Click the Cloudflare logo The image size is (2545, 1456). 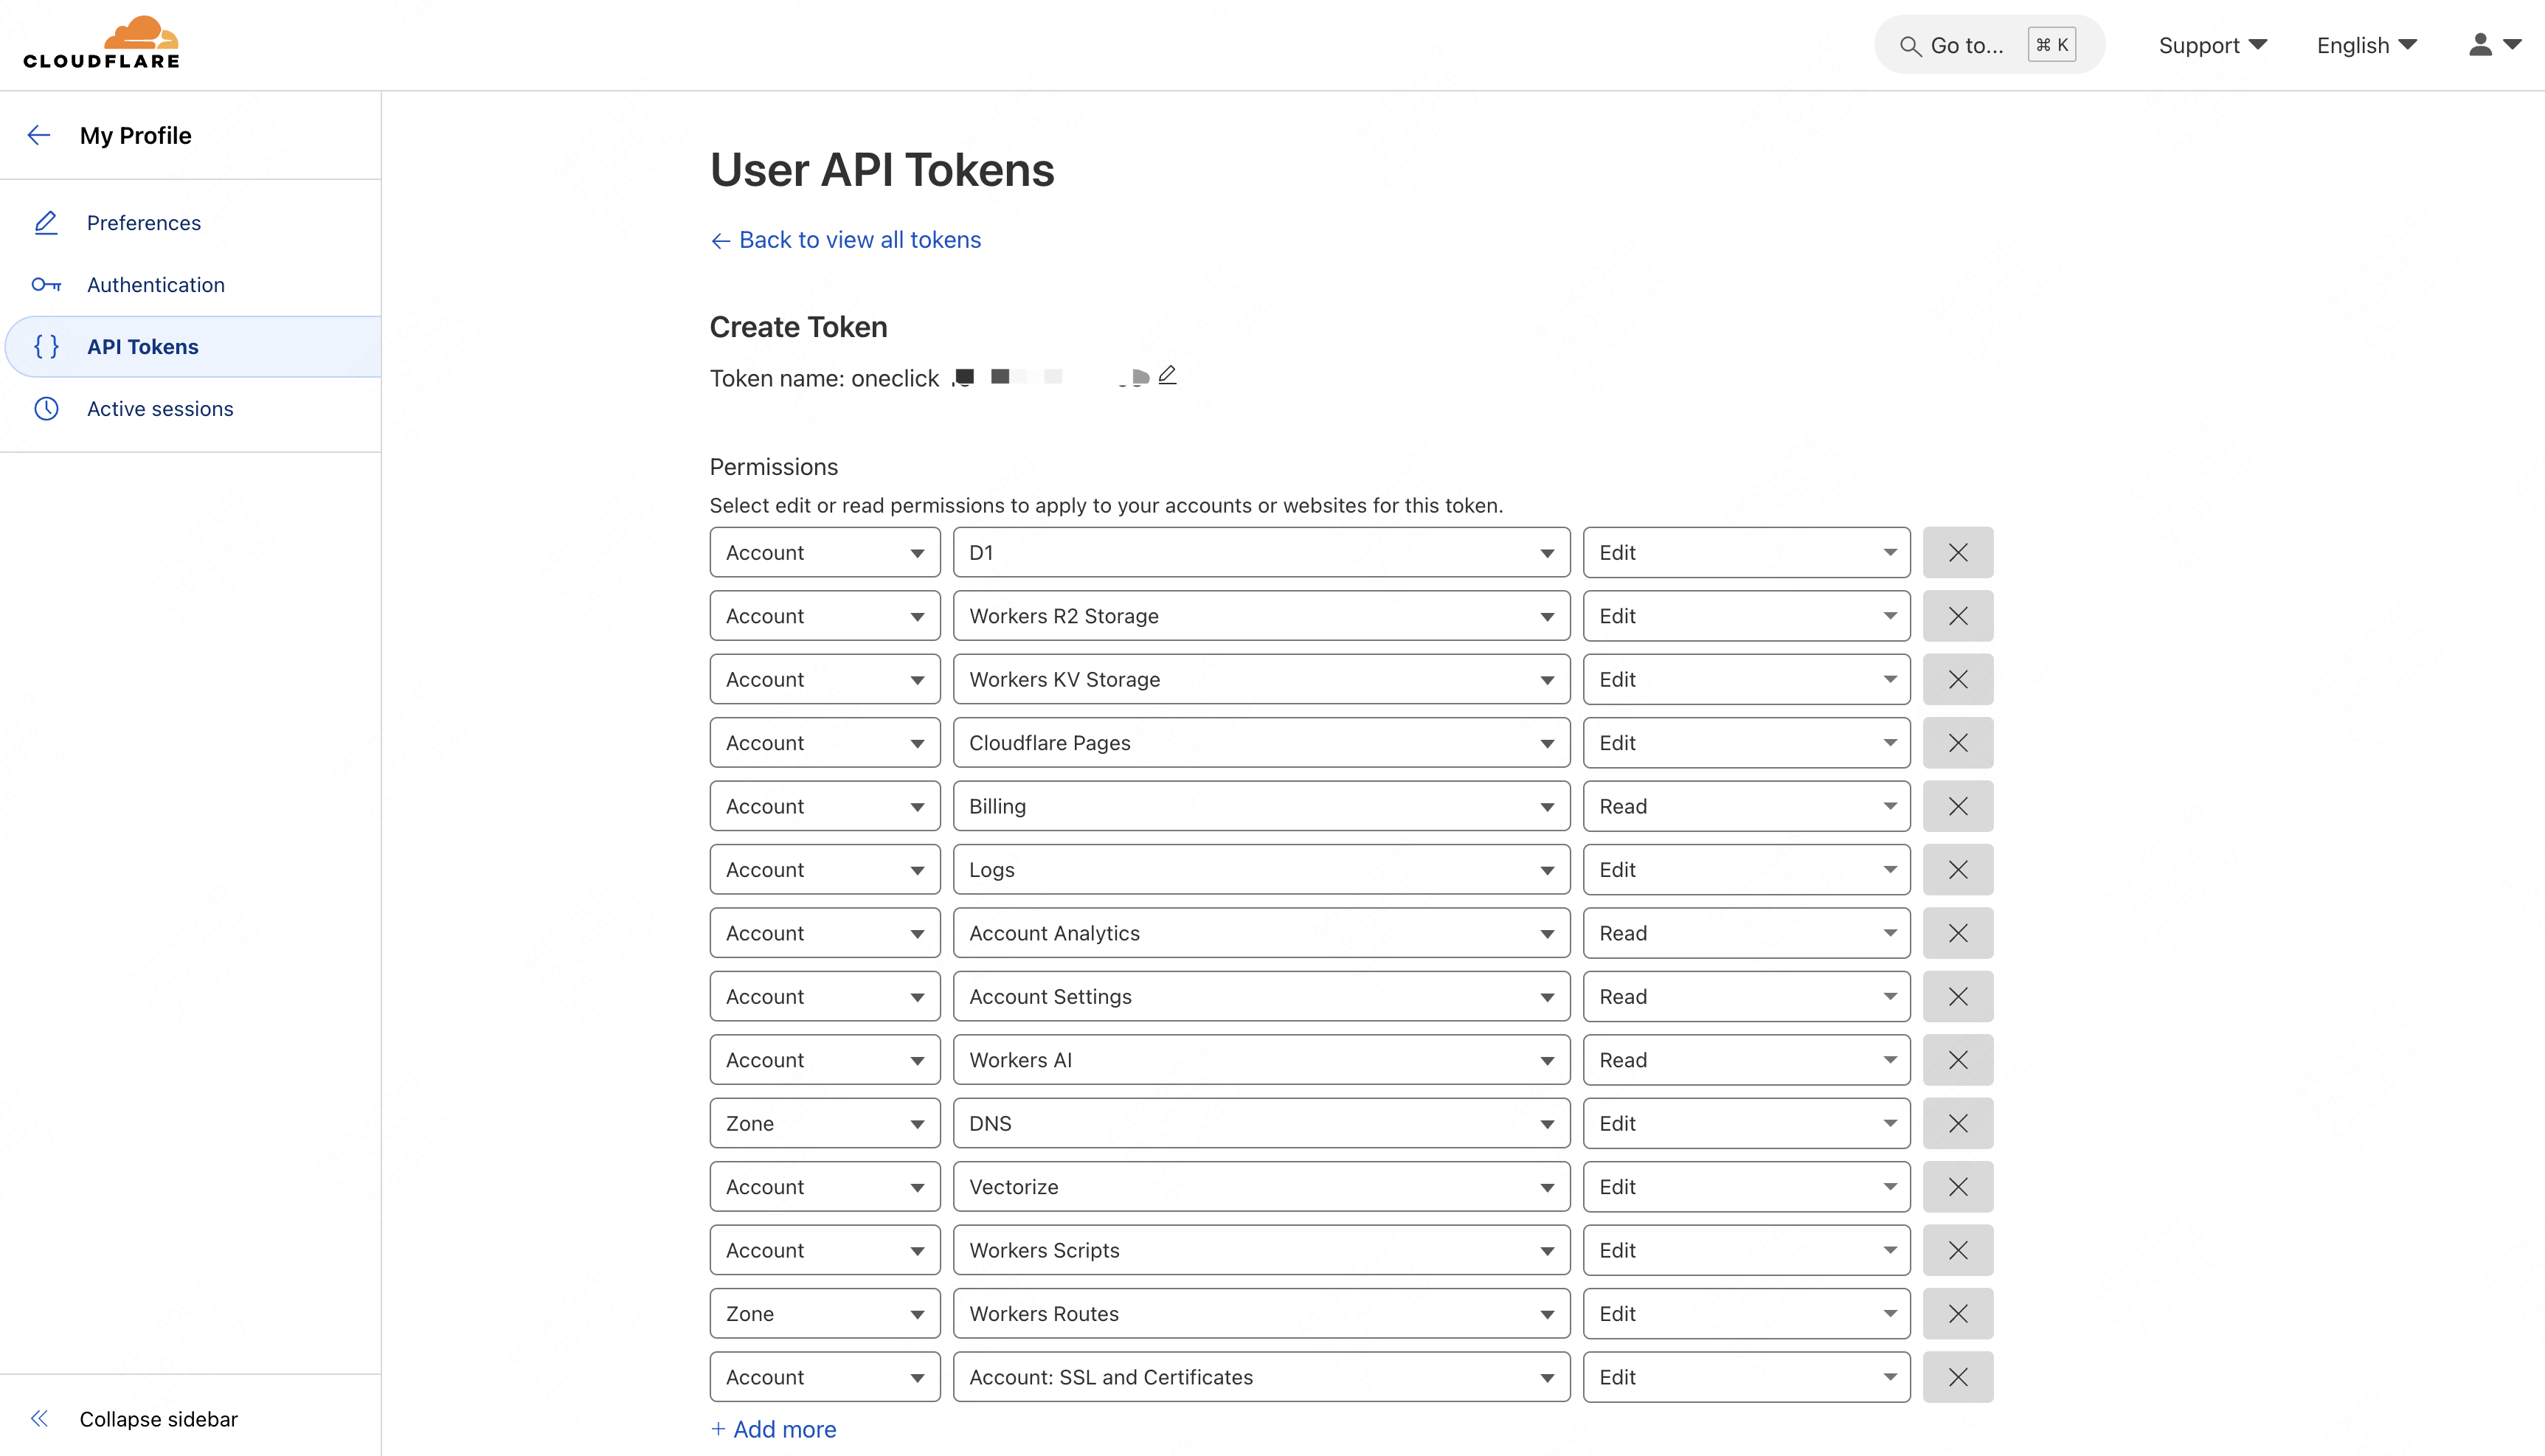[101, 41]
